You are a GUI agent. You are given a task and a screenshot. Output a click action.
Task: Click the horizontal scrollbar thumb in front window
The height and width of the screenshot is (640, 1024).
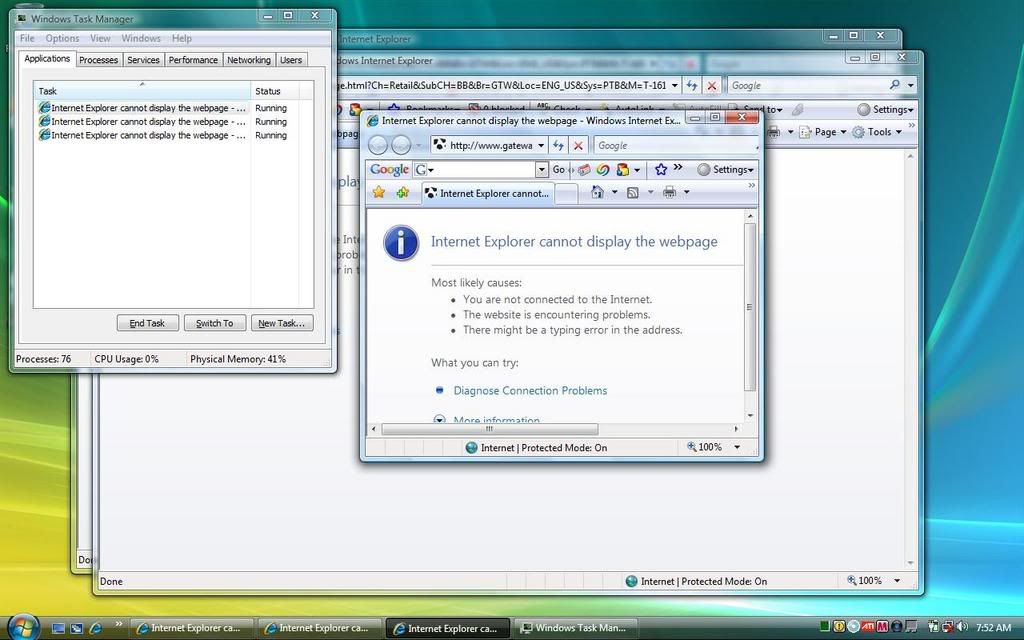click(x=490, y=429)
